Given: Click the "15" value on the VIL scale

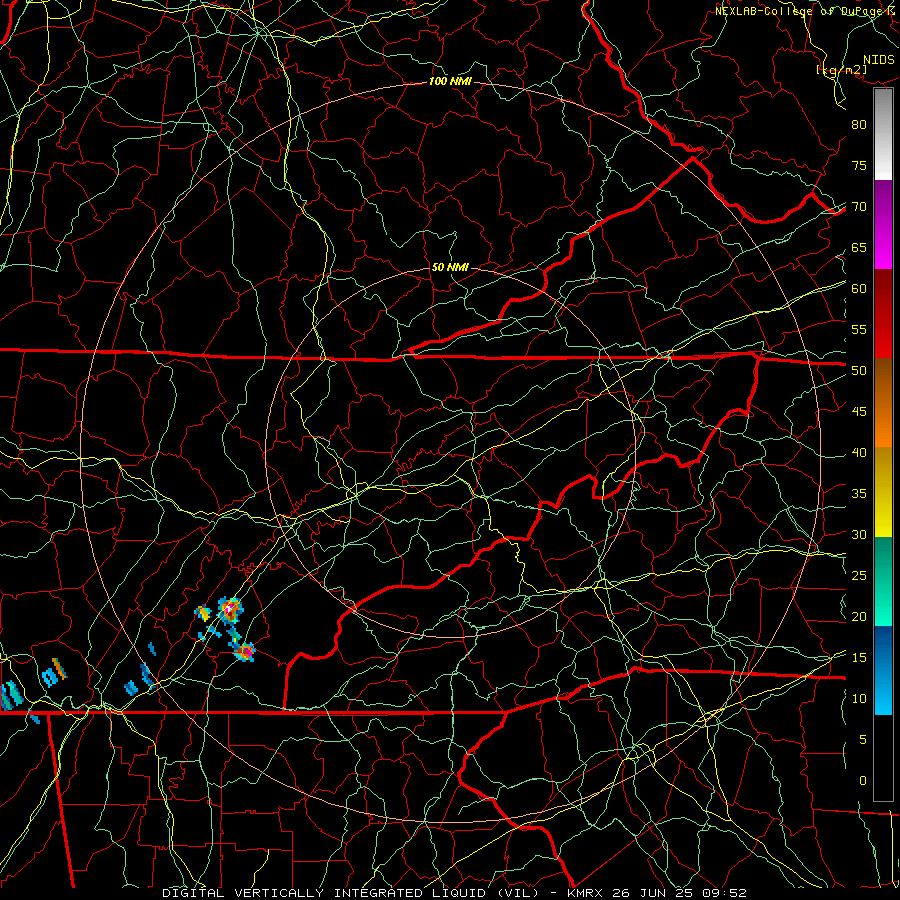Looking at the screenshot, I should click(859, 658).
